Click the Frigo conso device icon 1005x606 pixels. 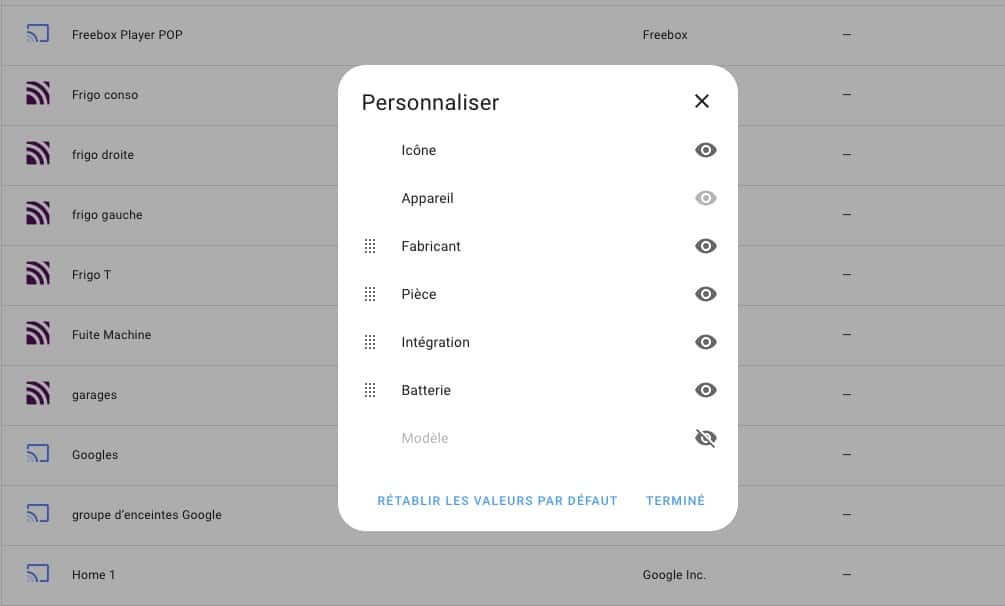(x=38, y=94)
